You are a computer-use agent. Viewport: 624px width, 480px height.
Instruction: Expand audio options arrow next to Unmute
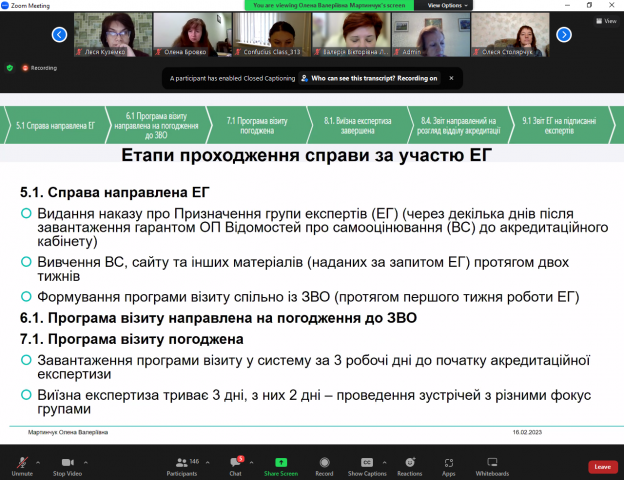[x=39, y=461]
